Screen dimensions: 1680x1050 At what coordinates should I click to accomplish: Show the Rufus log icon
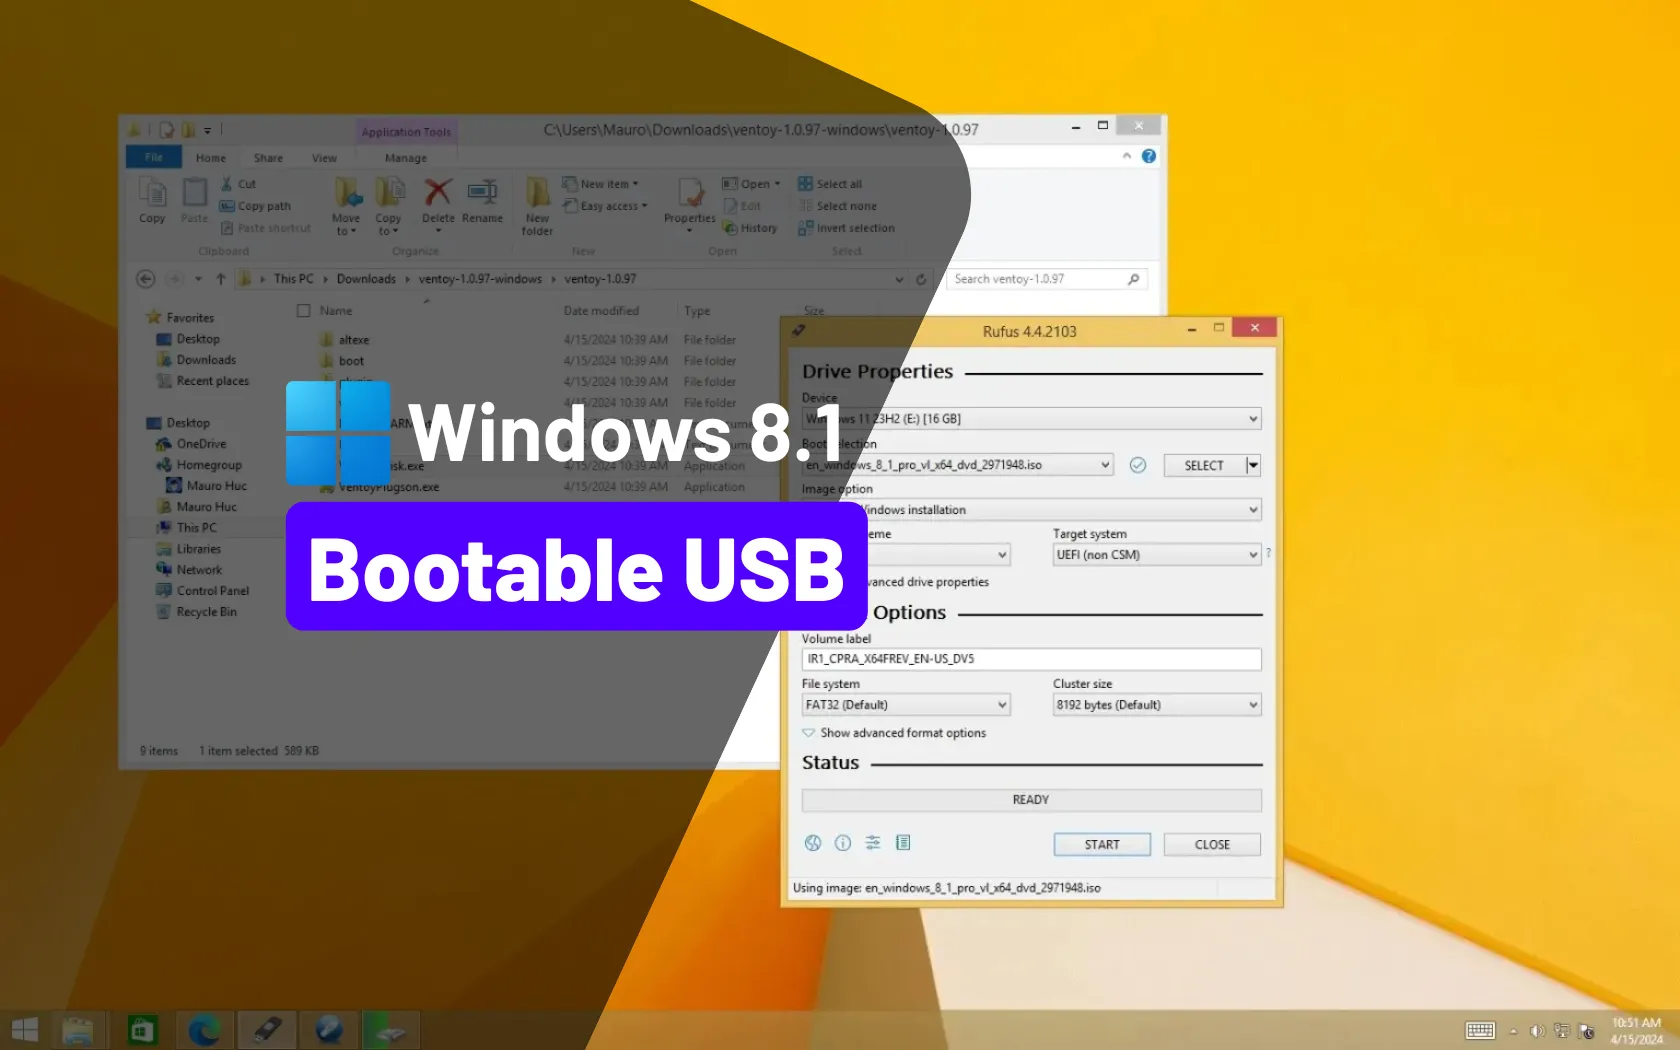tap(903, 843)
